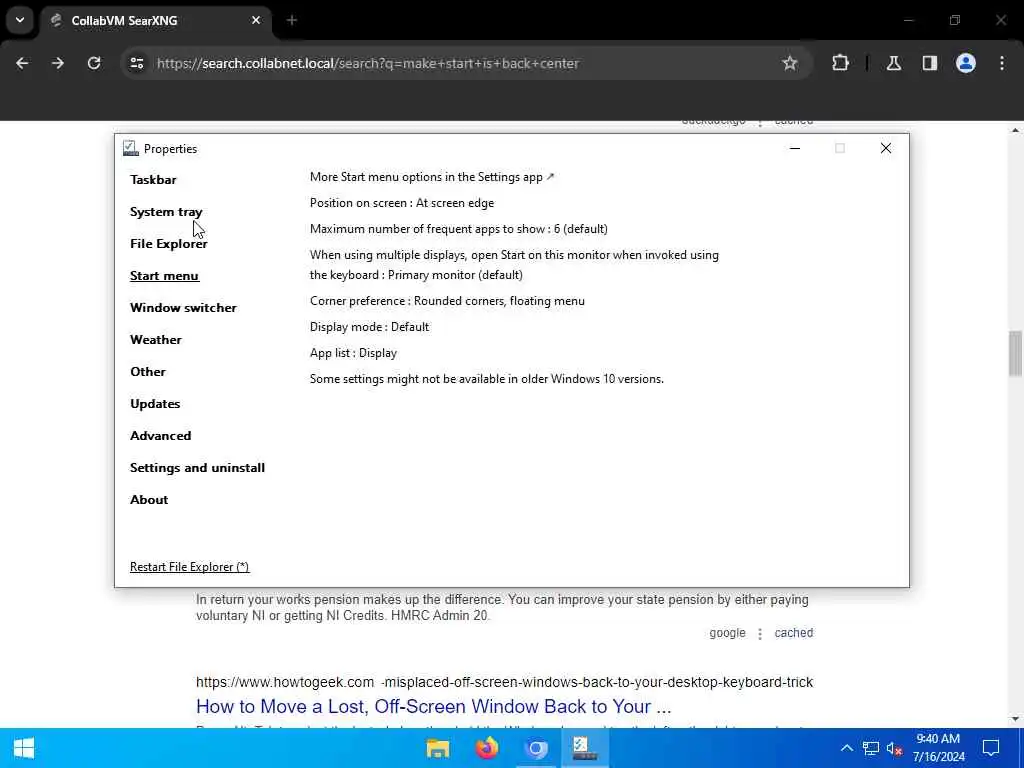Open More Start menu options in Settings app
Viewport: 1024px width, 768px height.
click(x=432, y=177)
